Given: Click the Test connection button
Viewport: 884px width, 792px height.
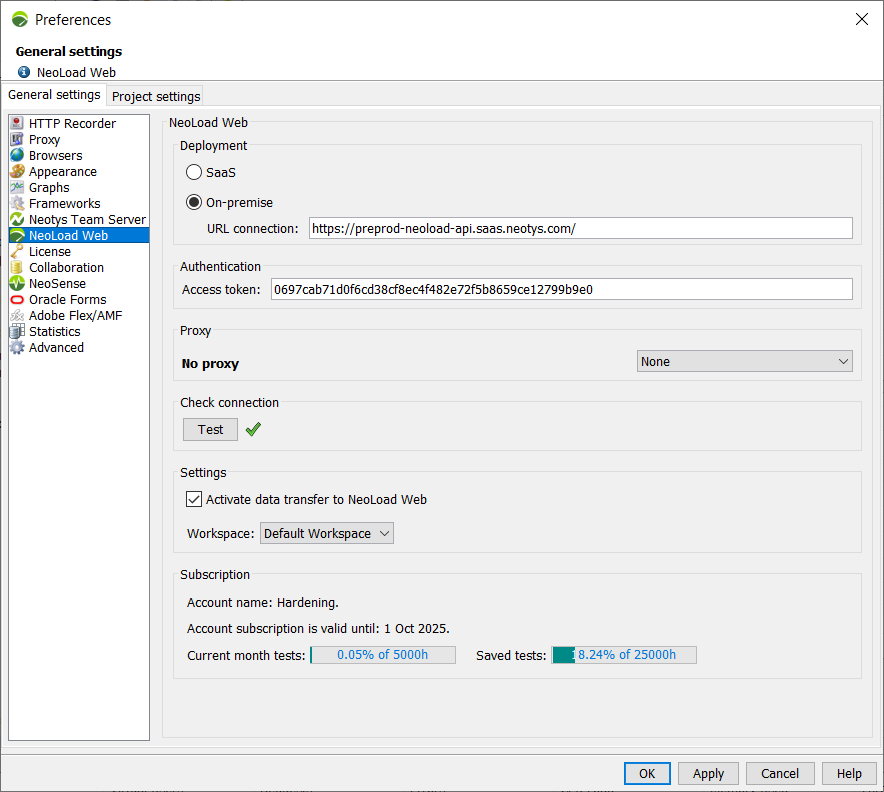Looking at the screenshot, I should click(210, 429).
